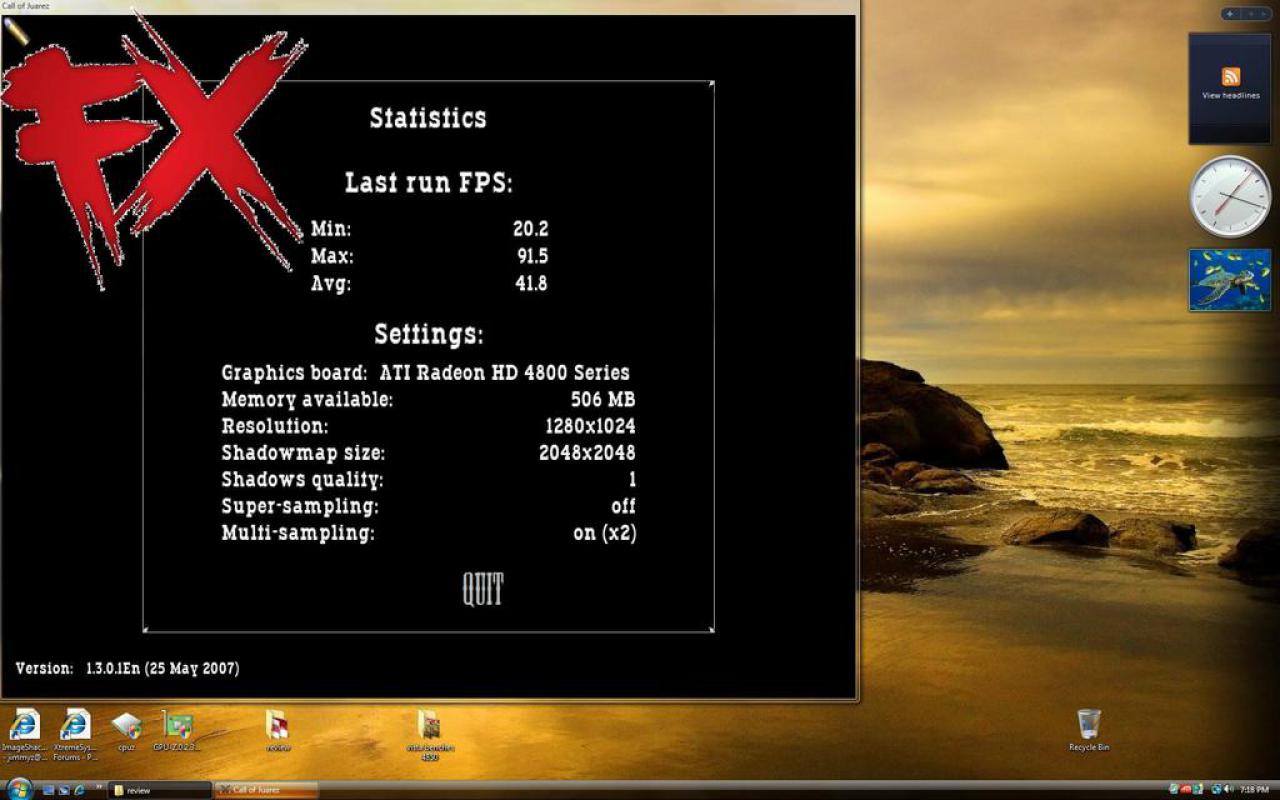Image resolution: width=1280 pixels, height=800 pixels.
Task: Click the analog clock gadget
Action: coord(1230,196)
